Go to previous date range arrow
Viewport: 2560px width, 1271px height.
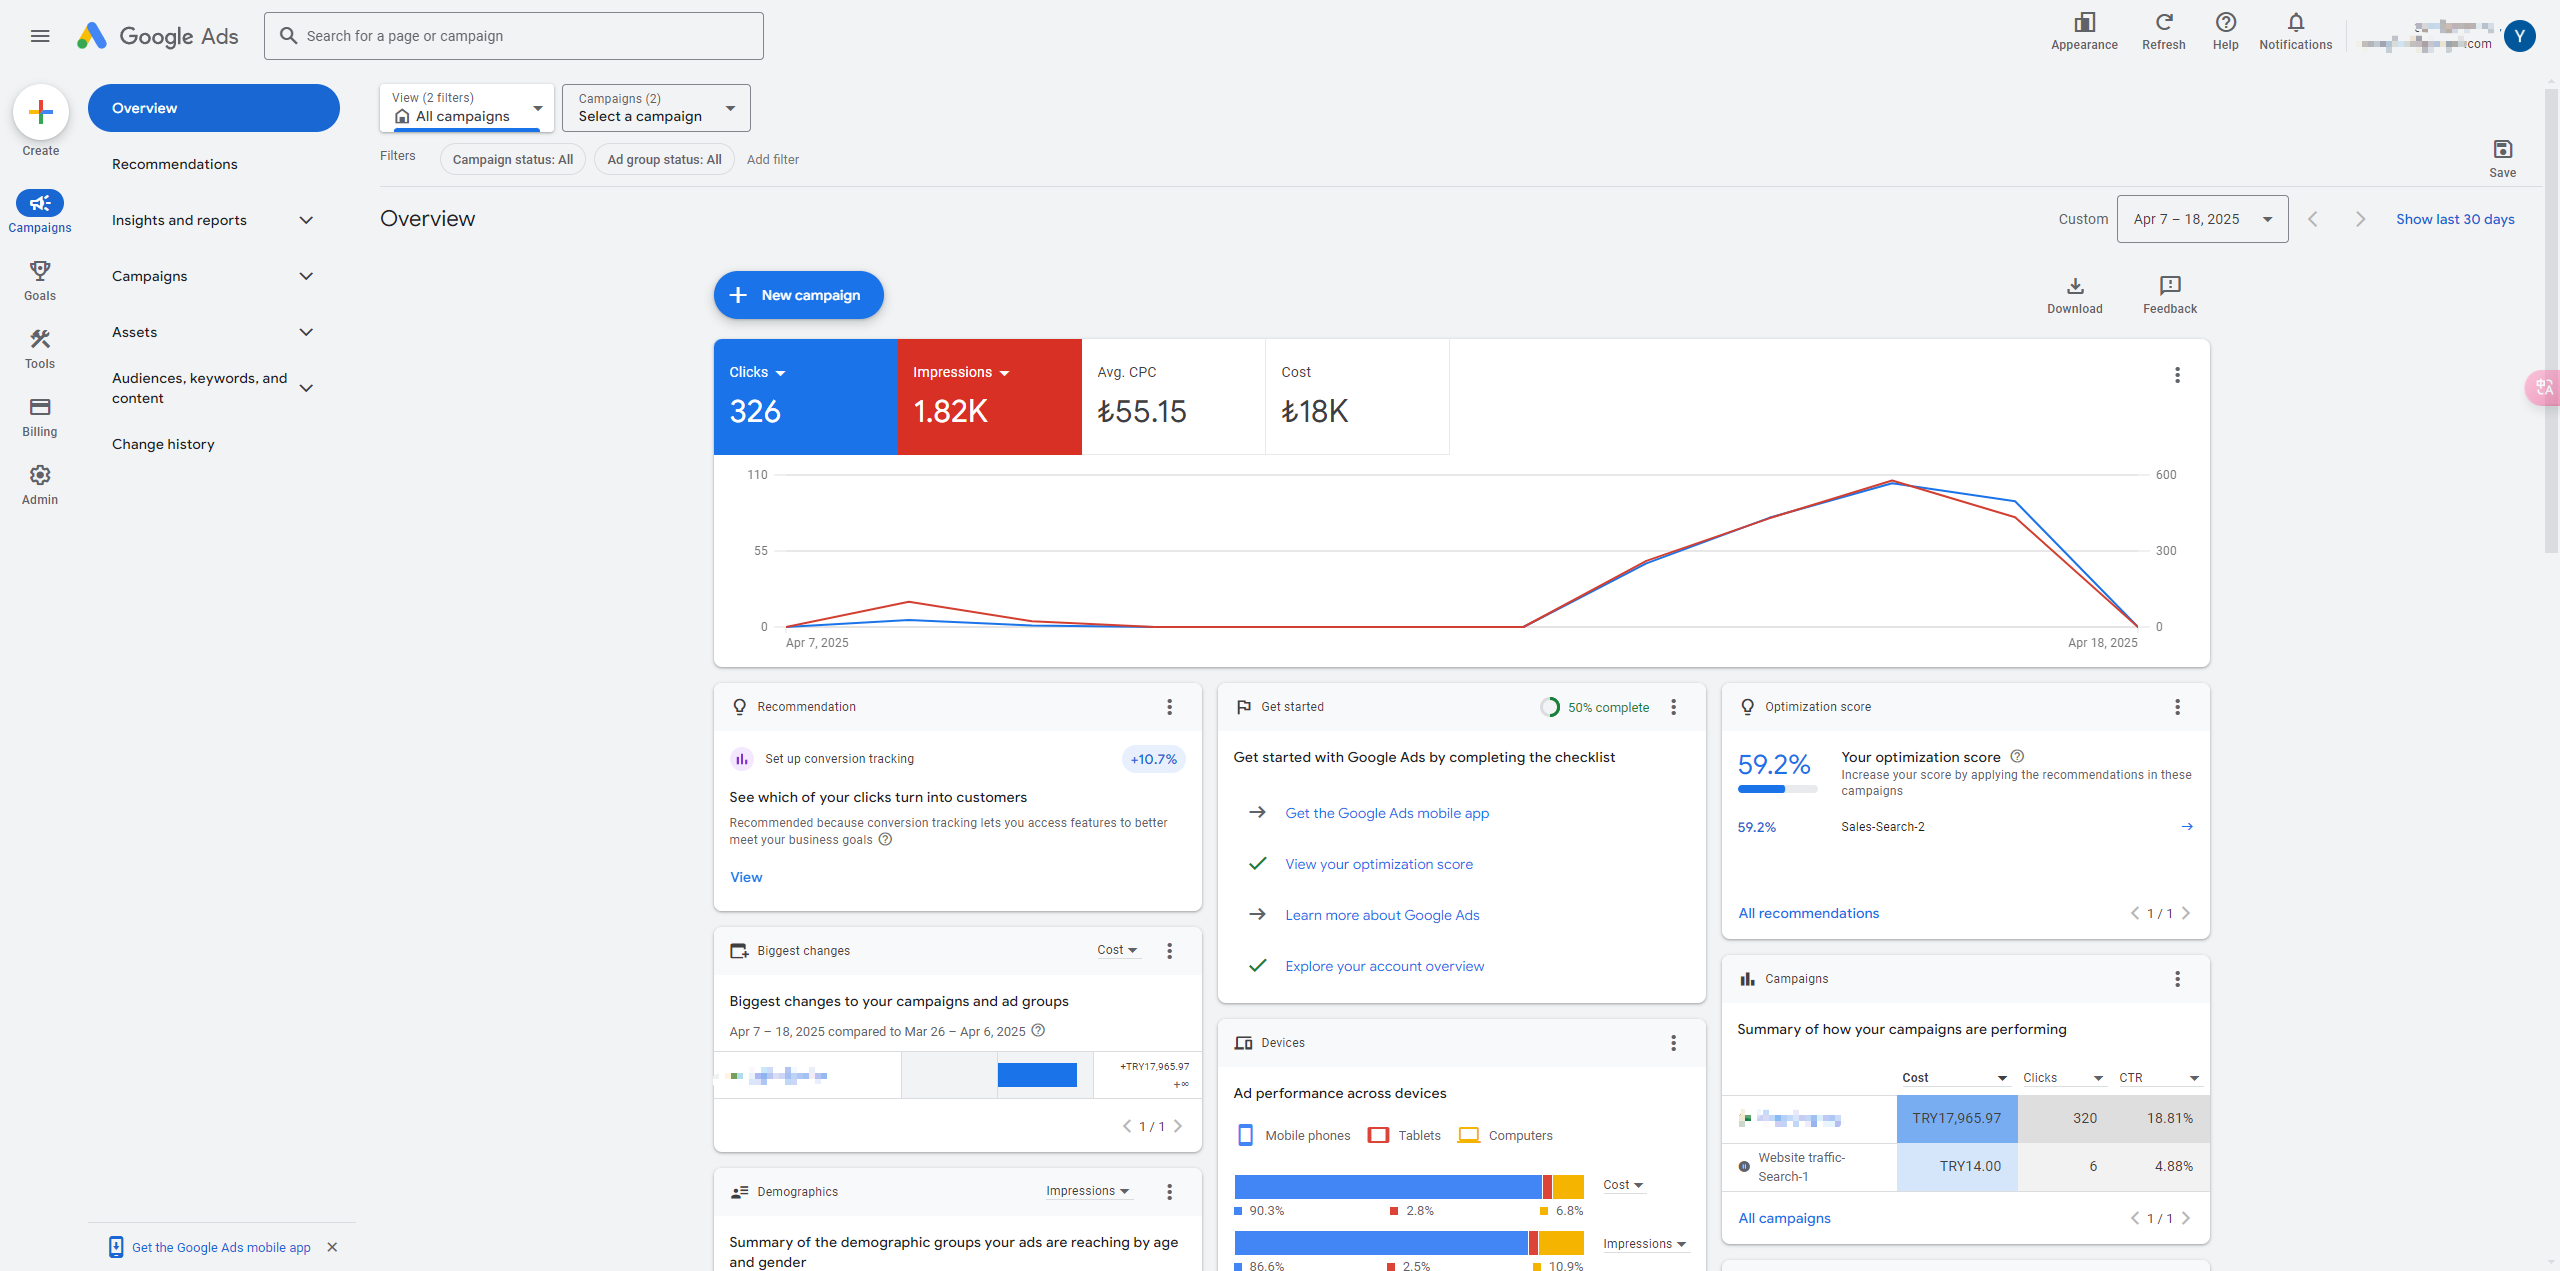pyautogui.click(x=2312, y=219)
